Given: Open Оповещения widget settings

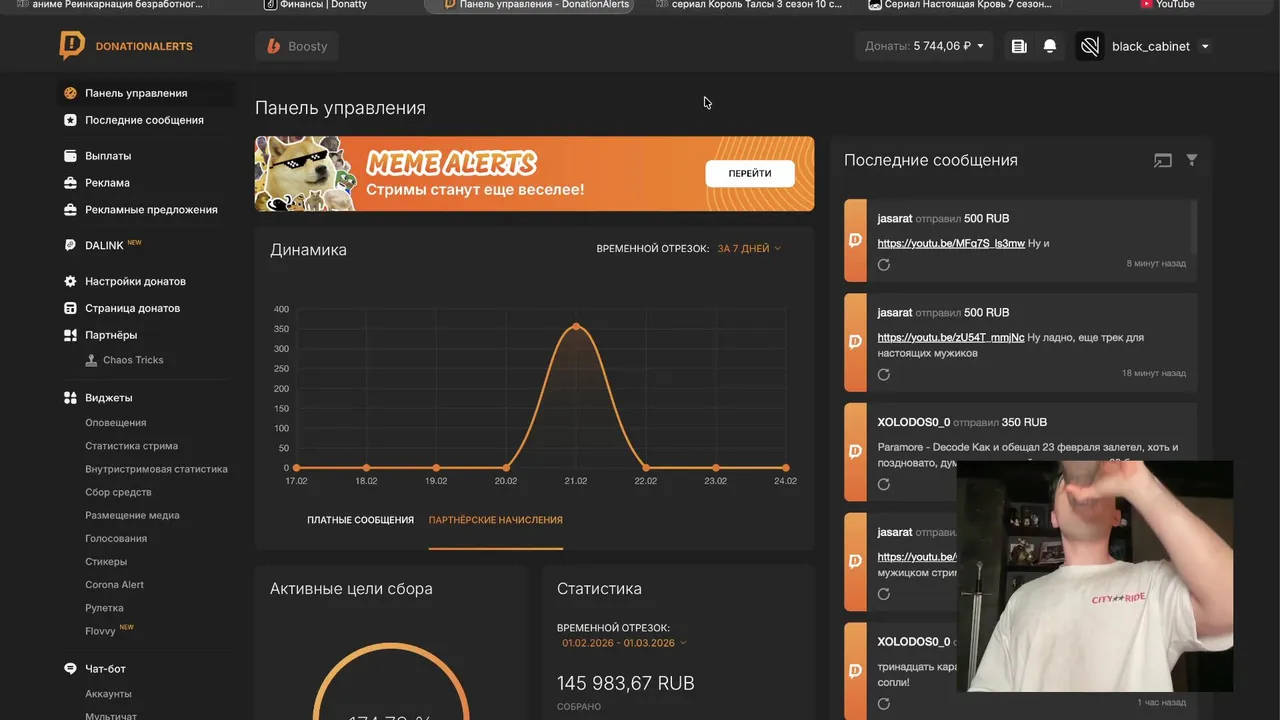Looking at the screenshot, I should pyautogui.click(x=116, y=423).
